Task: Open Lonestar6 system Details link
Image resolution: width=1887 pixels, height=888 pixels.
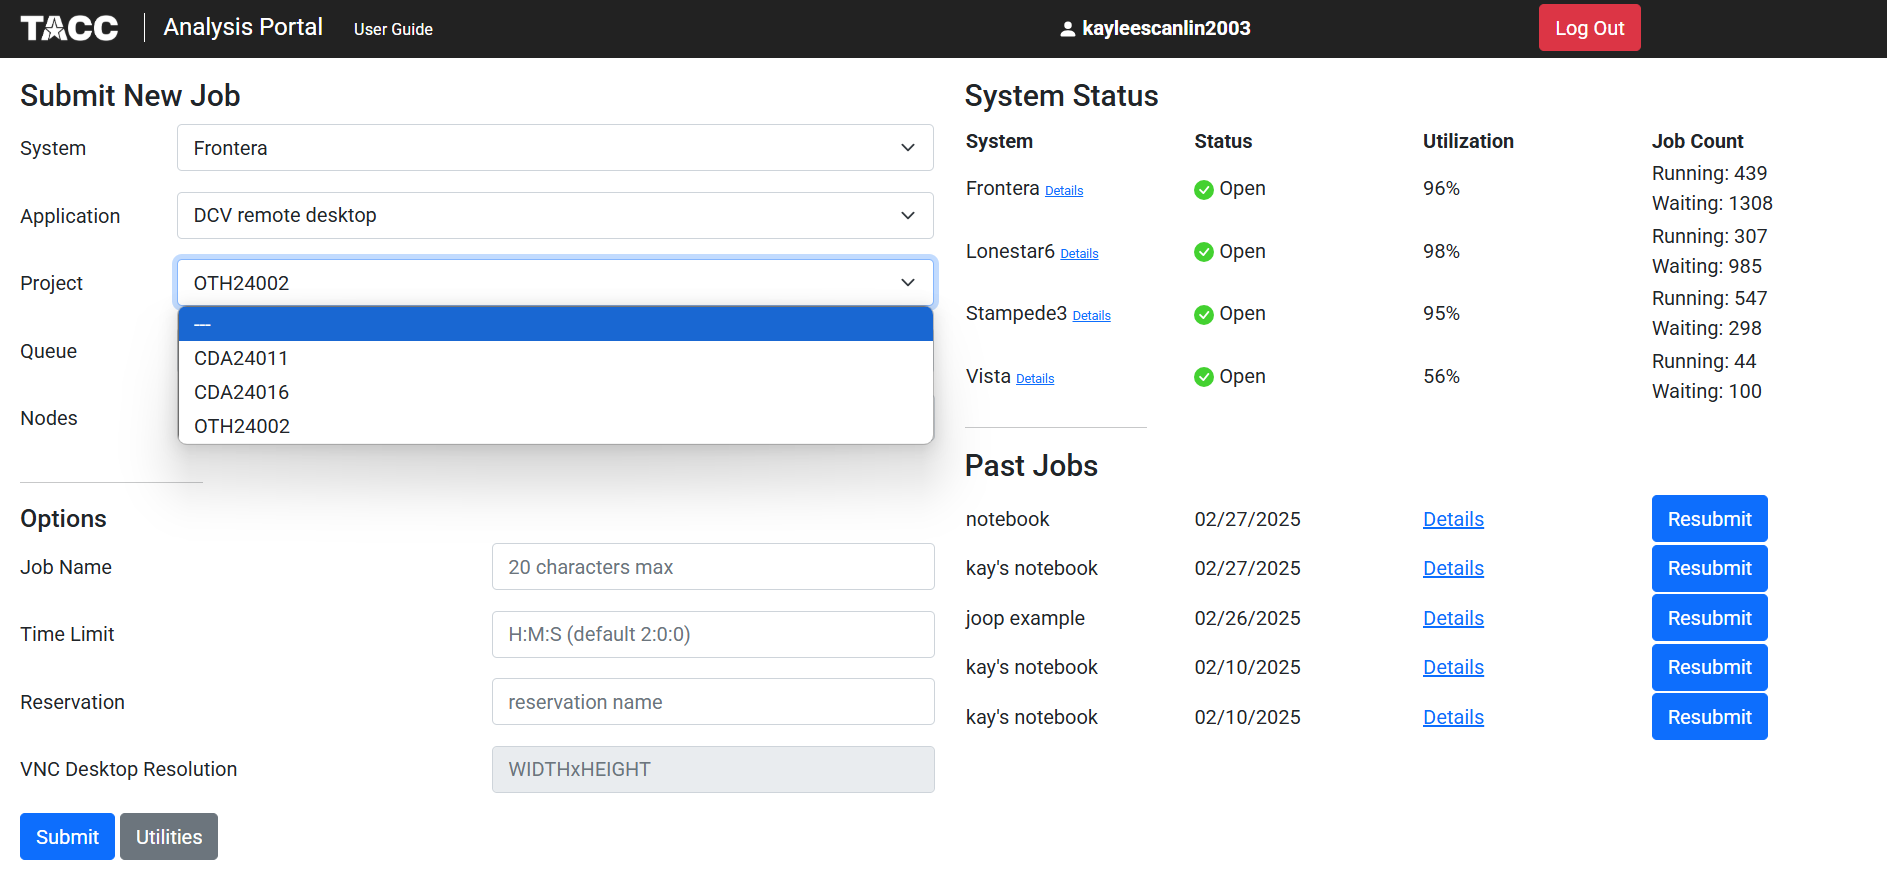Action: tap(1079, 254)
